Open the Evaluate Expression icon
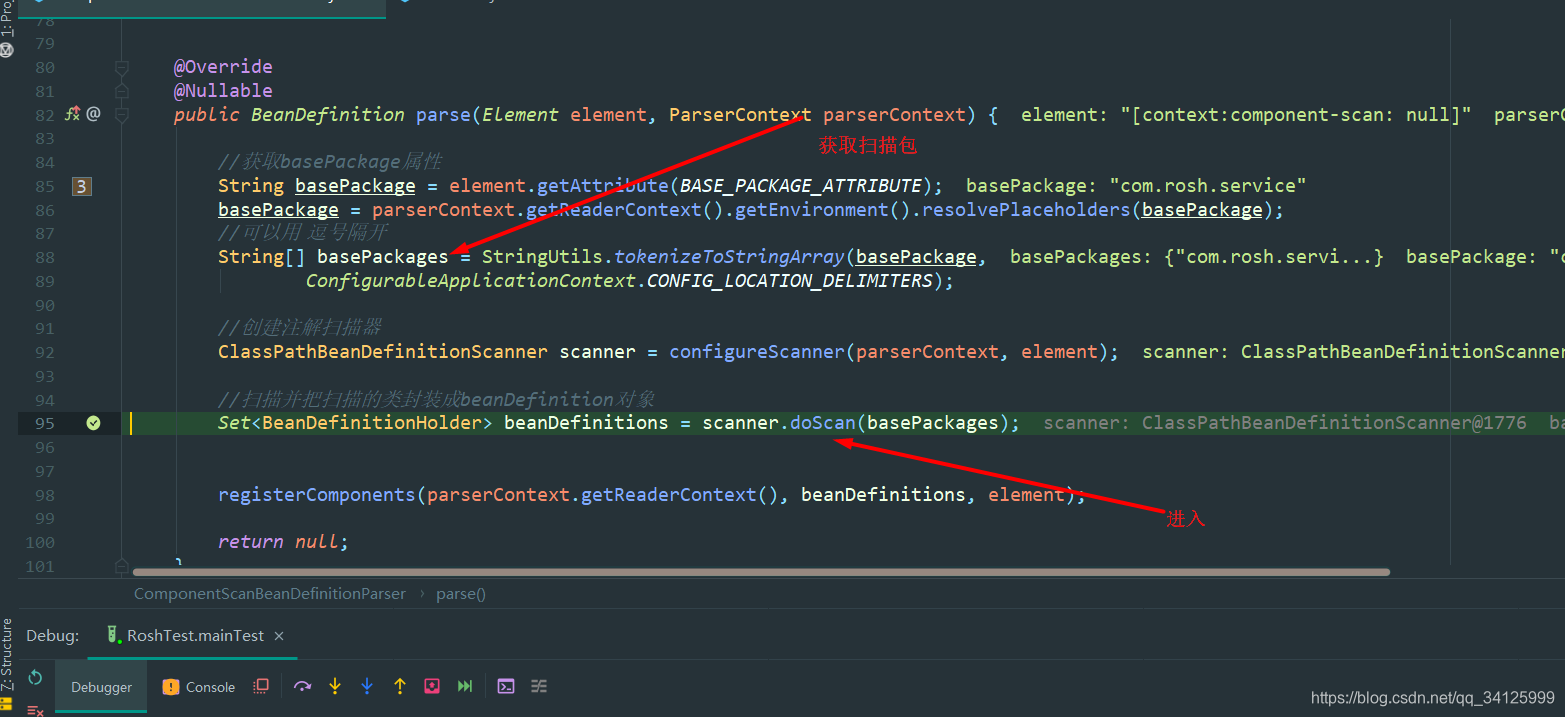The height and width of the screenshot is (717, 1565). 506,686
